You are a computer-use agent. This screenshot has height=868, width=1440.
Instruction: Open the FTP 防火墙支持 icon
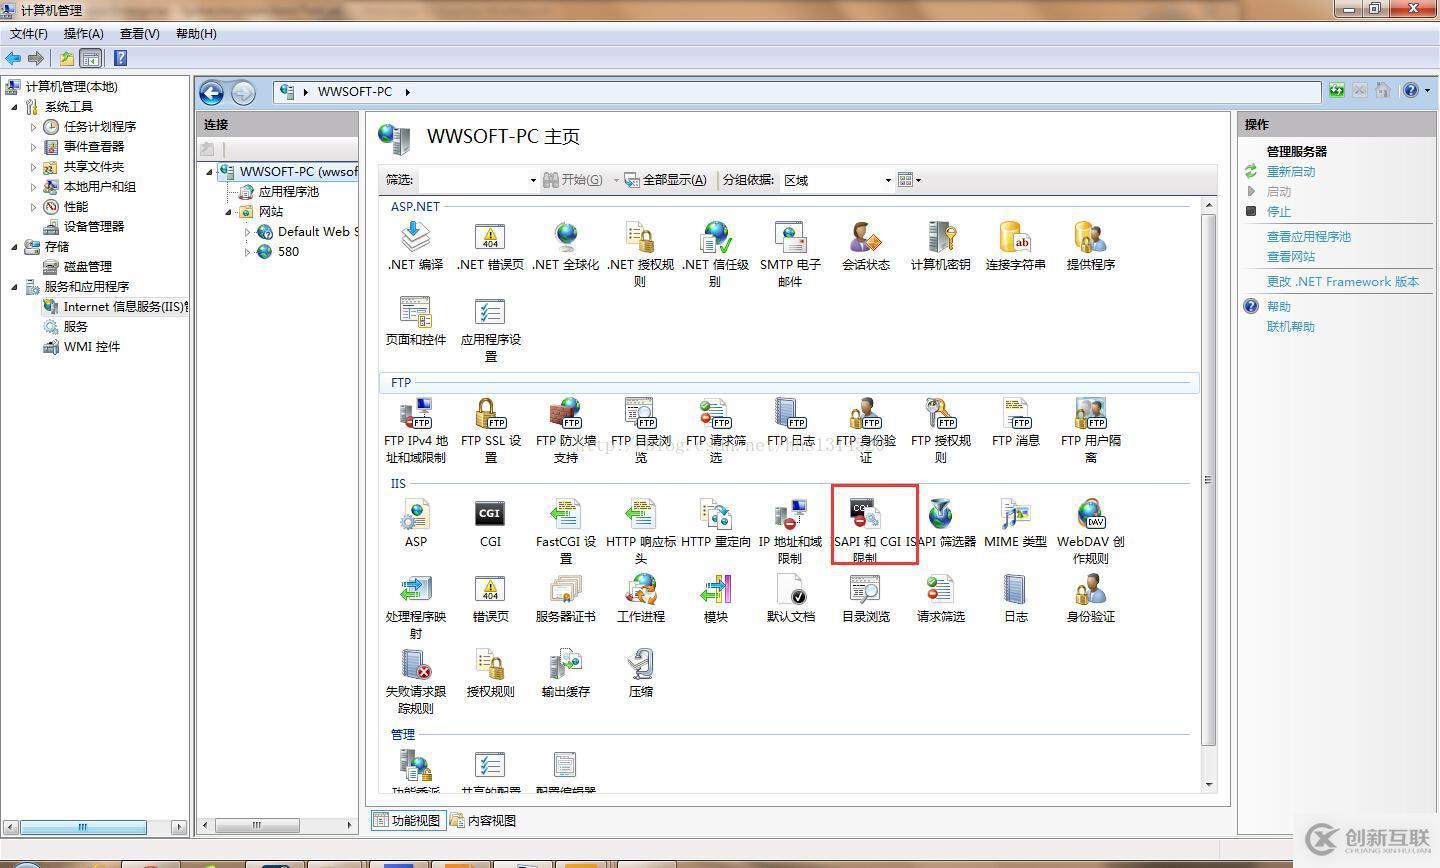(x=566, y=430)
